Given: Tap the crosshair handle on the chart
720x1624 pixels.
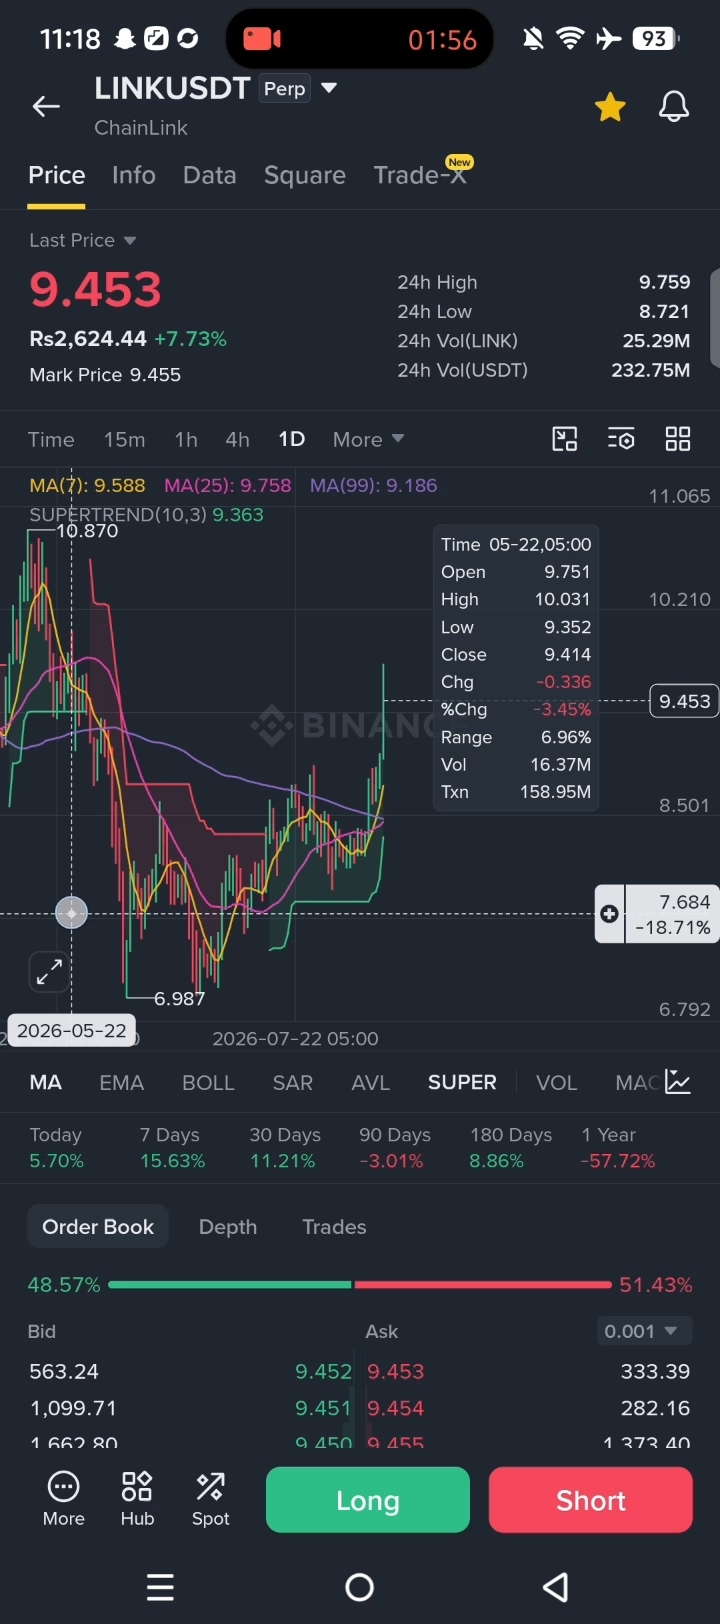Looking at the screenshot, I should (x=71, y=913).
